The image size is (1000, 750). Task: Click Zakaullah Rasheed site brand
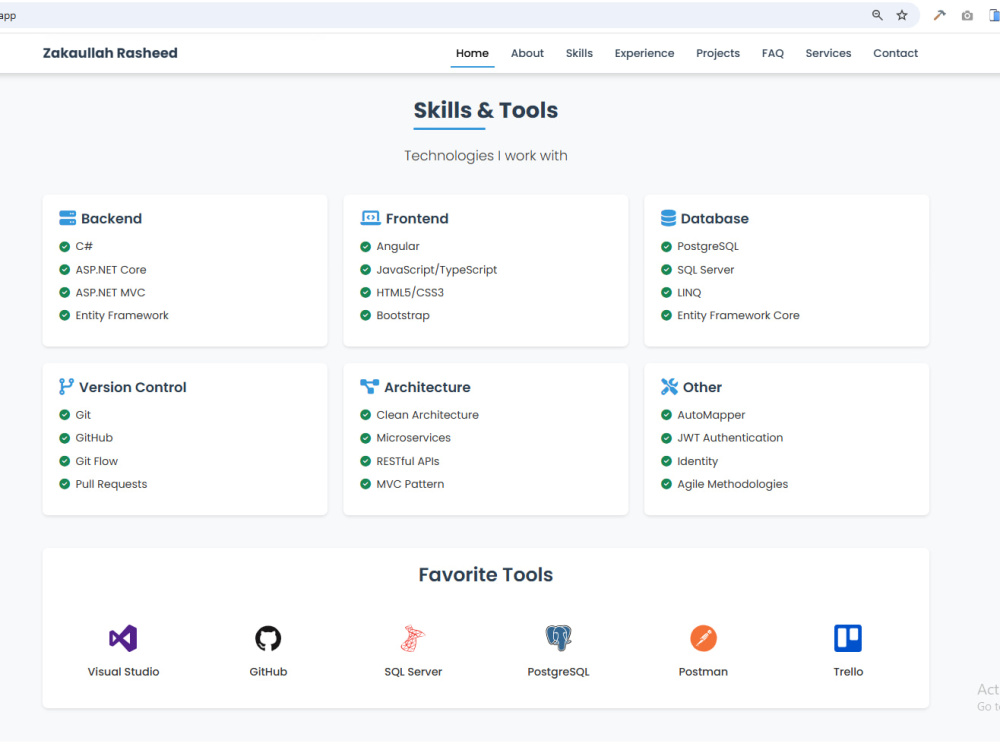[110, 54]
